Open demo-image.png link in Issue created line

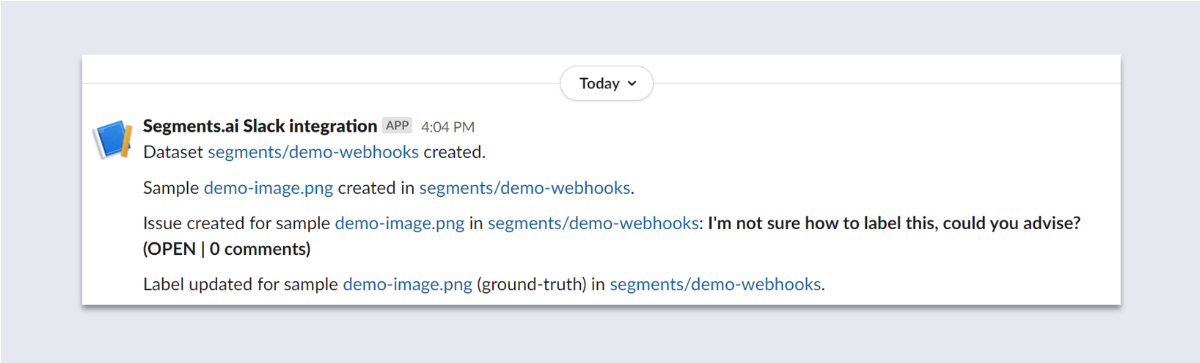[x=399, y=224]
